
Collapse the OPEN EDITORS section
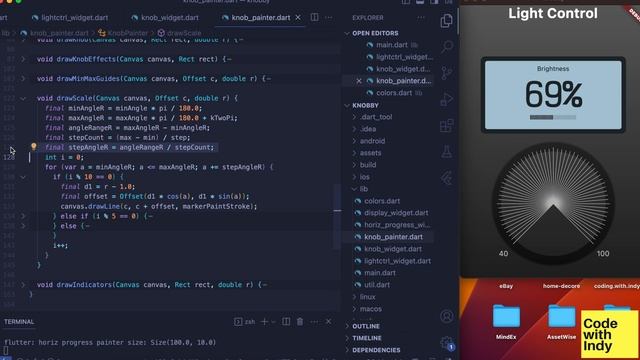[x=375, y=33]
